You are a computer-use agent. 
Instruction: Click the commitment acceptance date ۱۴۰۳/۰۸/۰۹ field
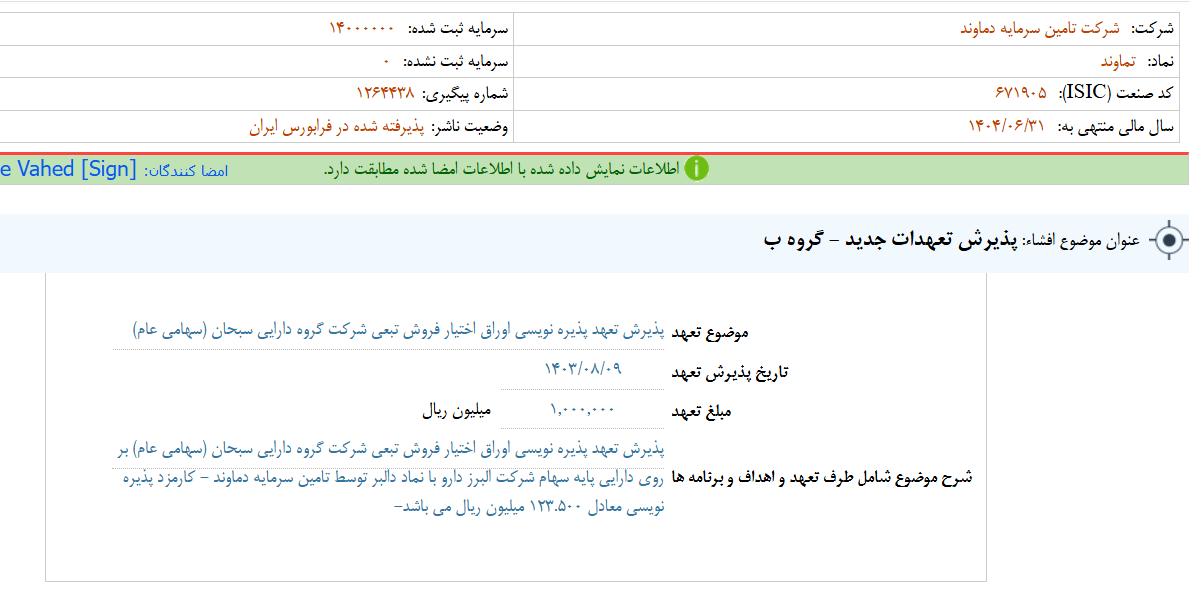[582, 369]
